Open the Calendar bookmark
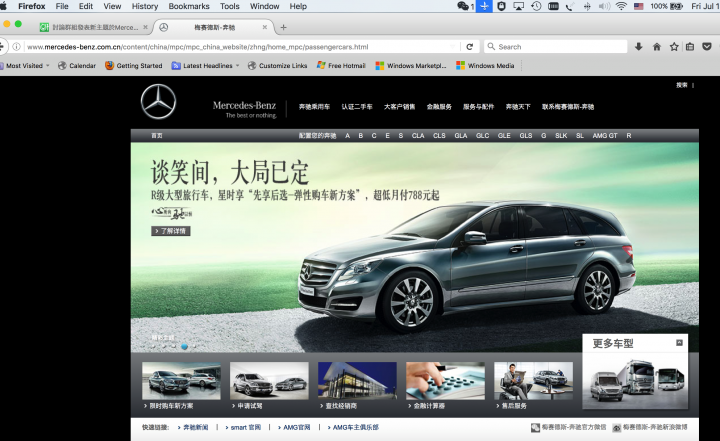Viewport: 720px width, 441px height. [x=77, y=66]
